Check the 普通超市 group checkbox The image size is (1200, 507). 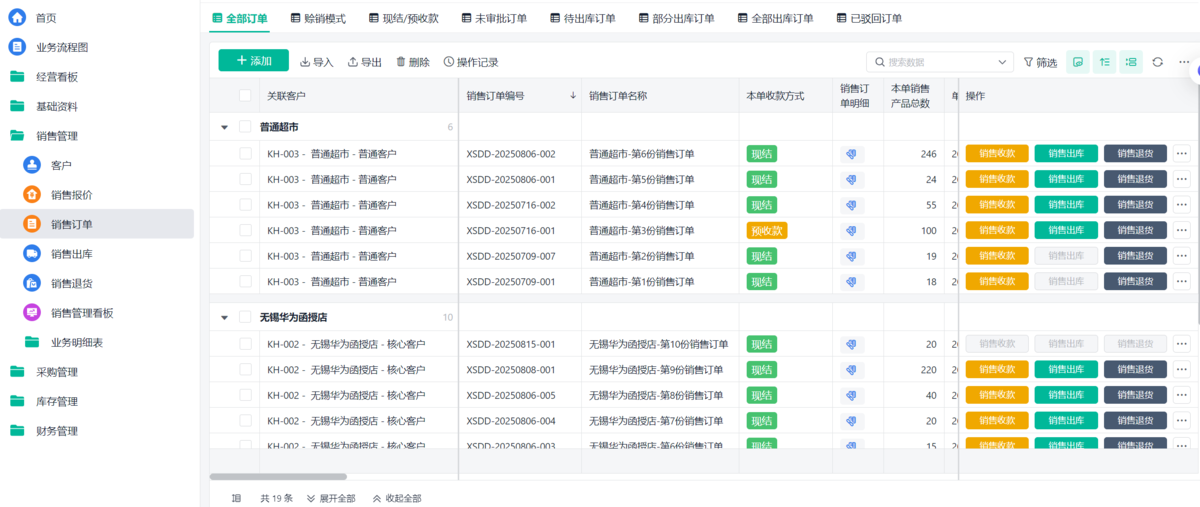(x=245, y=127)
